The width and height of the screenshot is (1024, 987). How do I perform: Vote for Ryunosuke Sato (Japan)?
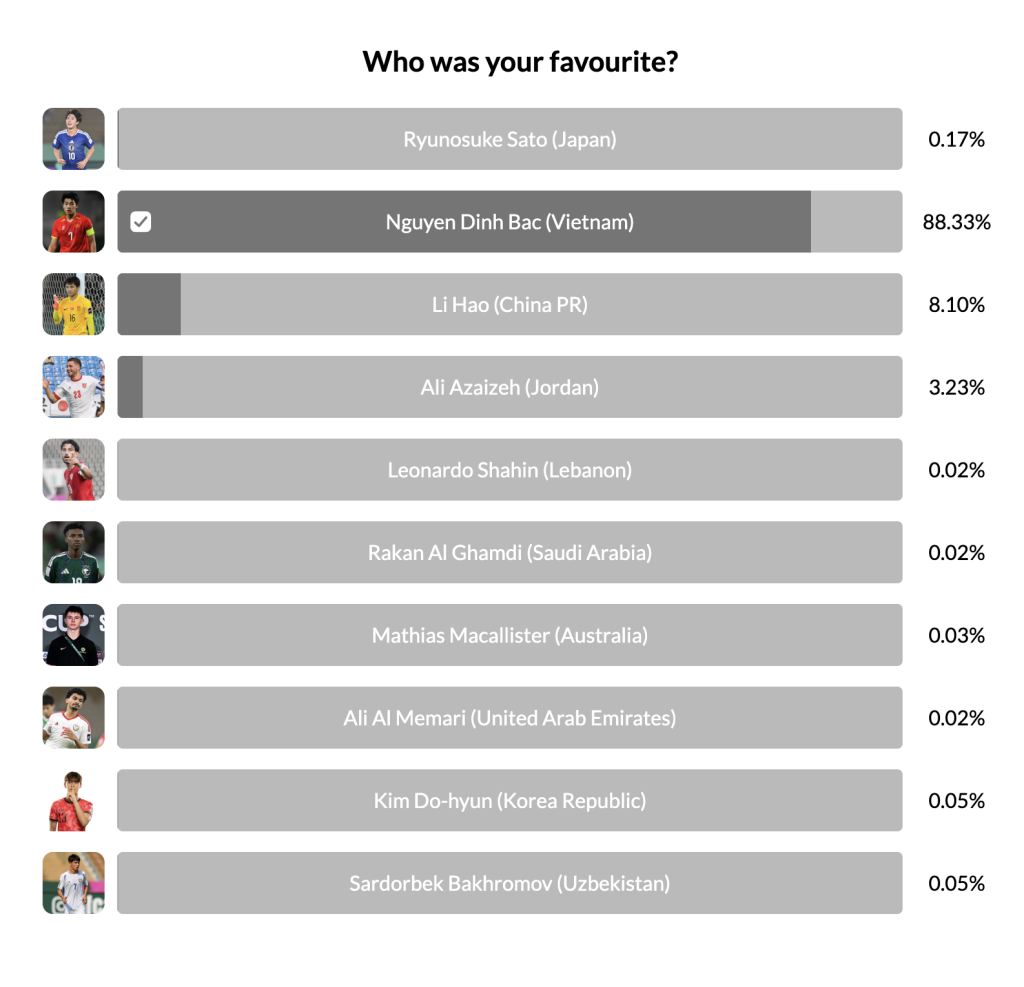pyautogui.click(x=509, y=139)
